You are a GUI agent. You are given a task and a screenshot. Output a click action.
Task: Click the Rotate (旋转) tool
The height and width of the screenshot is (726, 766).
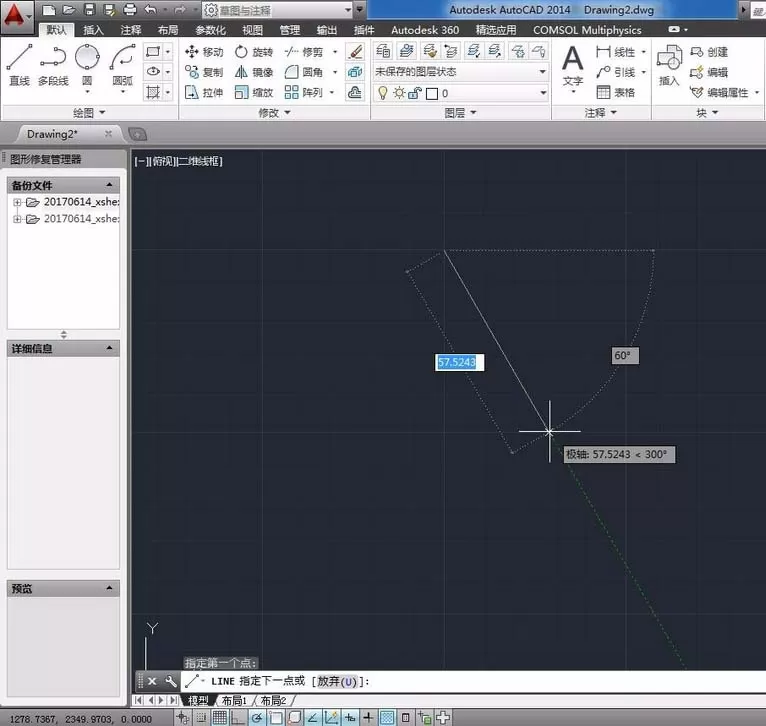click(254, 52)
